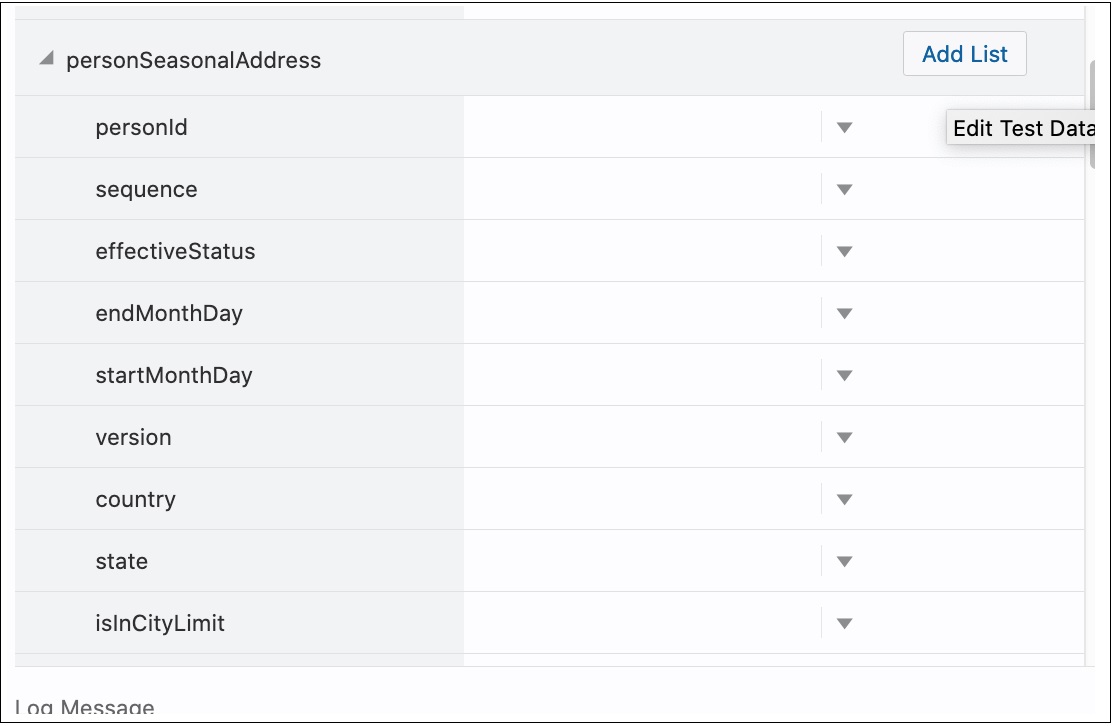This screenshot has height=726, width=1113.
Task: Open the state row dropdown arrow
Action: 844,561
